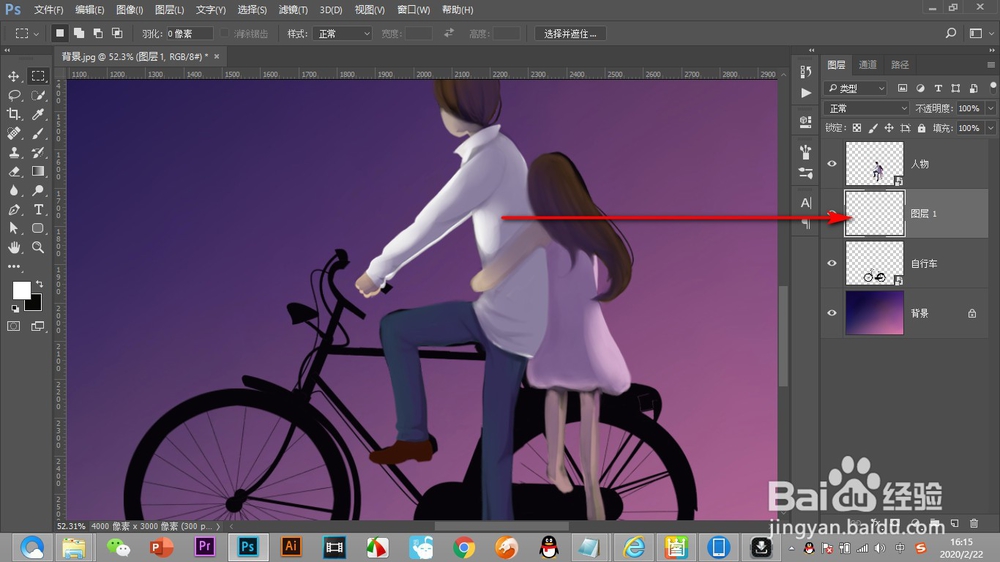Select the Quick Selection tool

38,95
